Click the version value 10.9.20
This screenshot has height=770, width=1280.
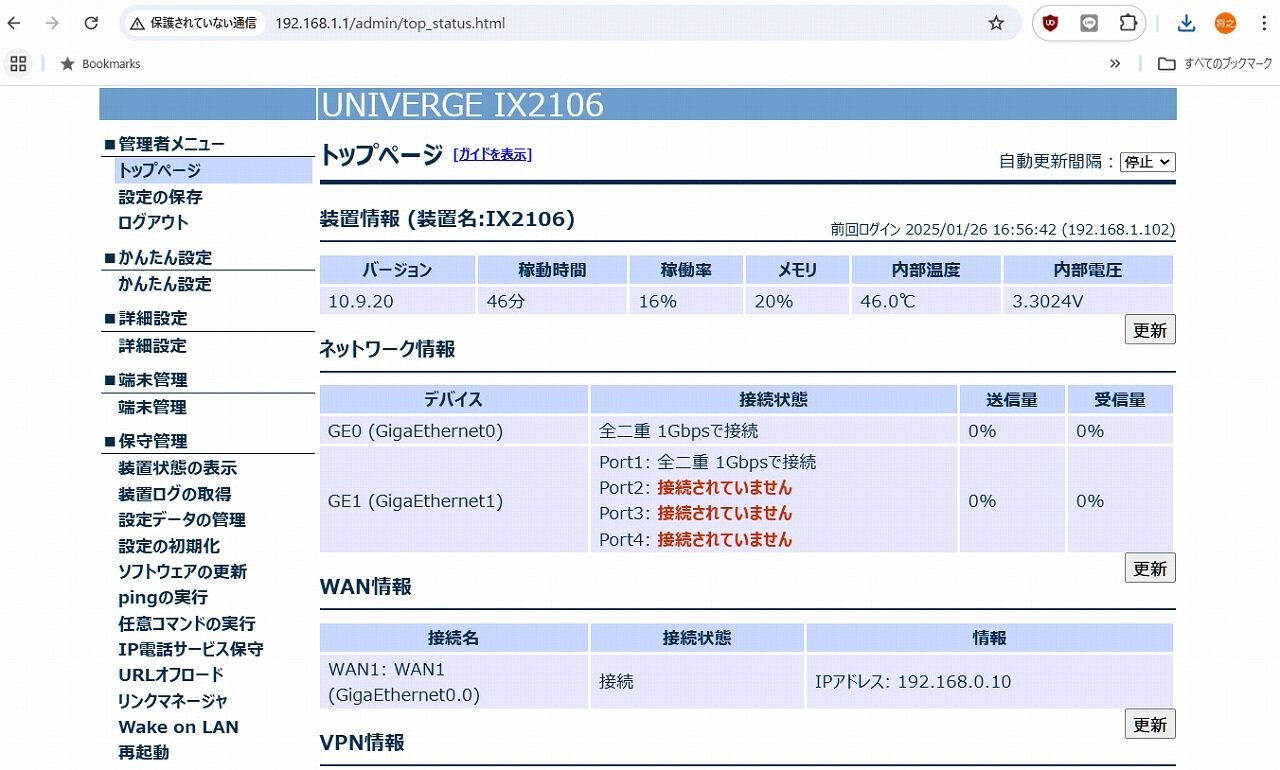coord(361,301)
